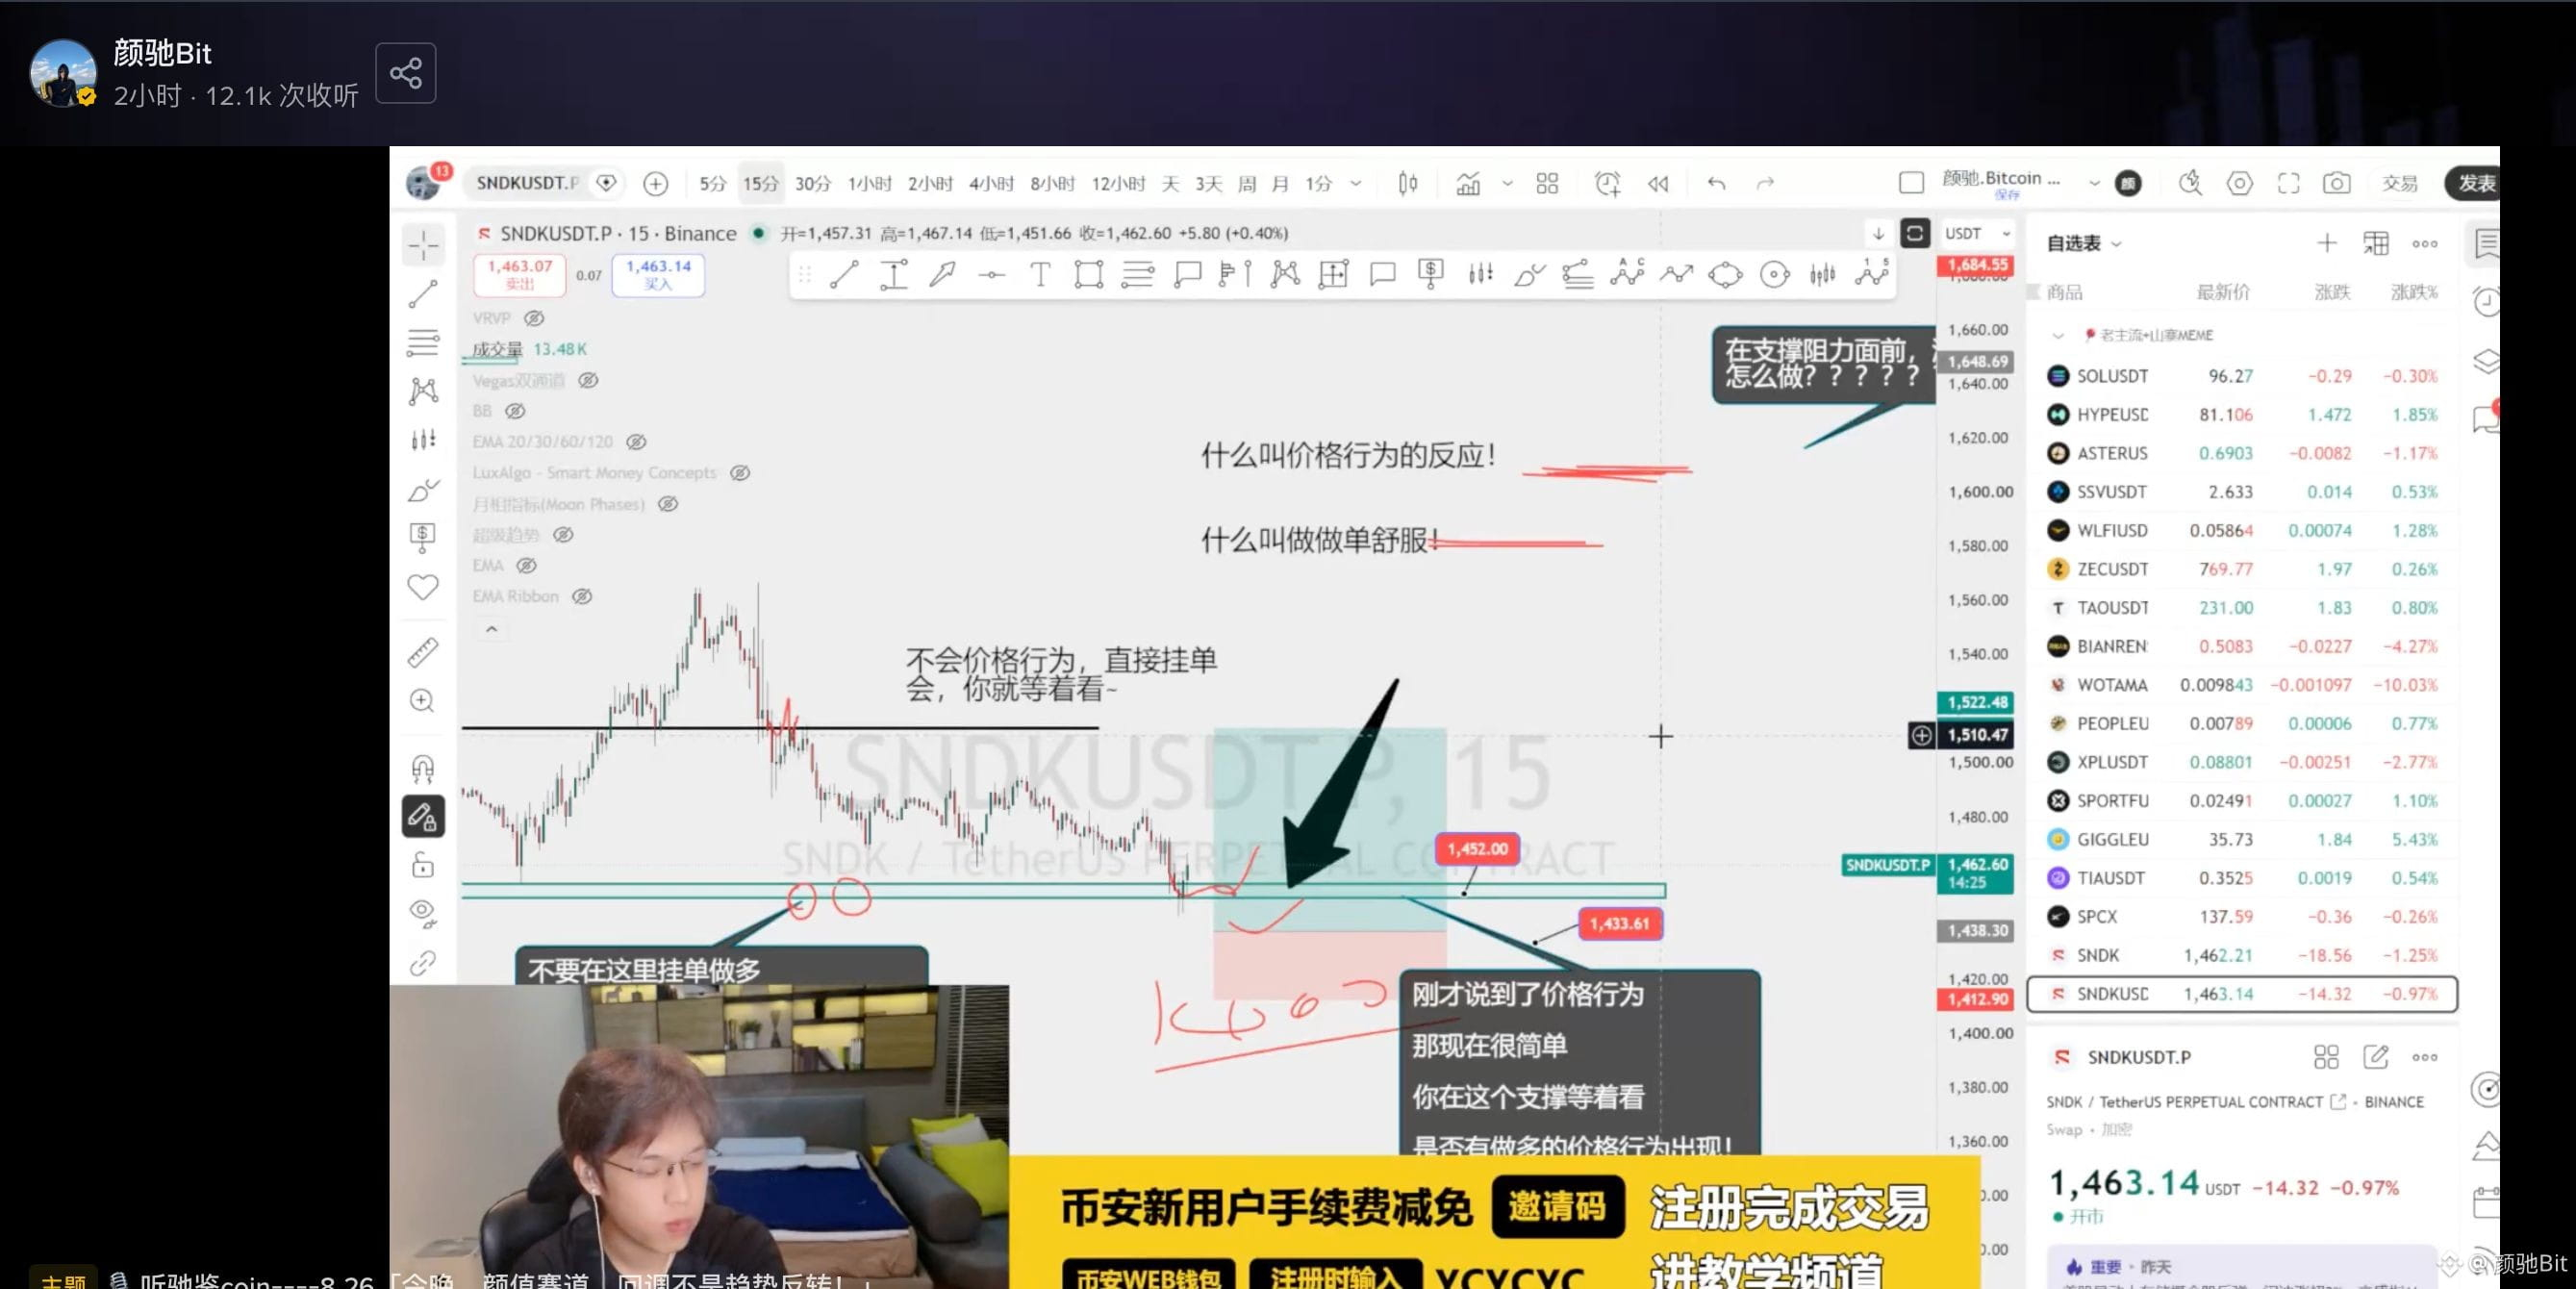The image size is (2576, 1289).
Task: Show the LuxAlgo Smart Money Concepts indicator
Action: [x=740, y=473]
